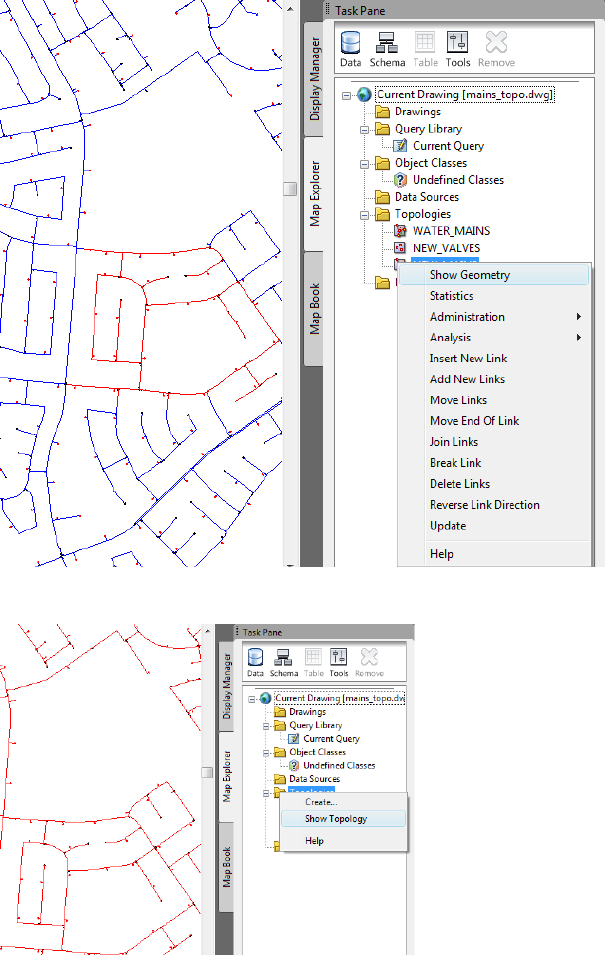Open the Tools menu in upper Task Pane

458,49
